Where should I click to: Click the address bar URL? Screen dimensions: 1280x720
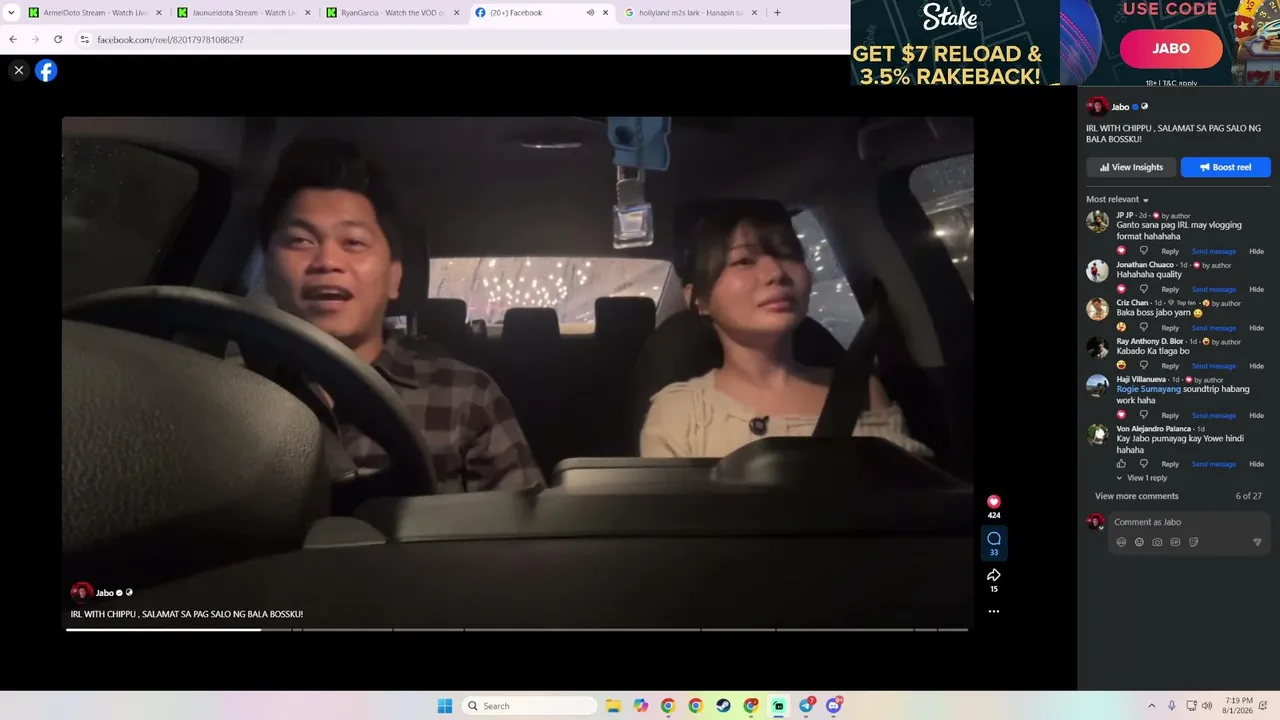coord(170,40)
